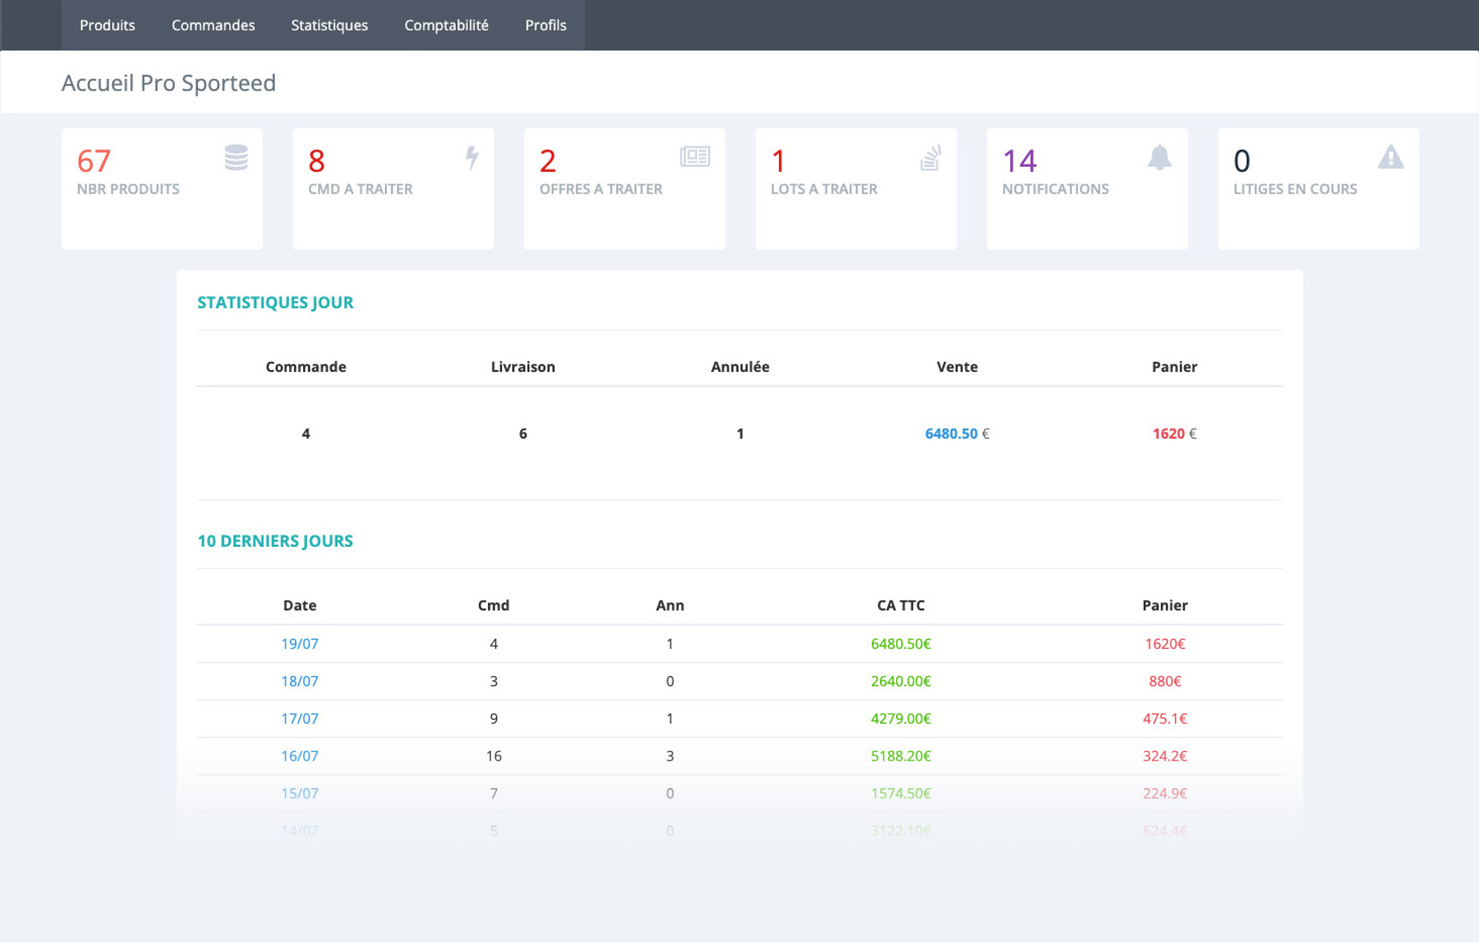The height and width of the screenshot is (942, 1479).
Task: Open the CMD A TRAITER card
Action: coord(392,189)
